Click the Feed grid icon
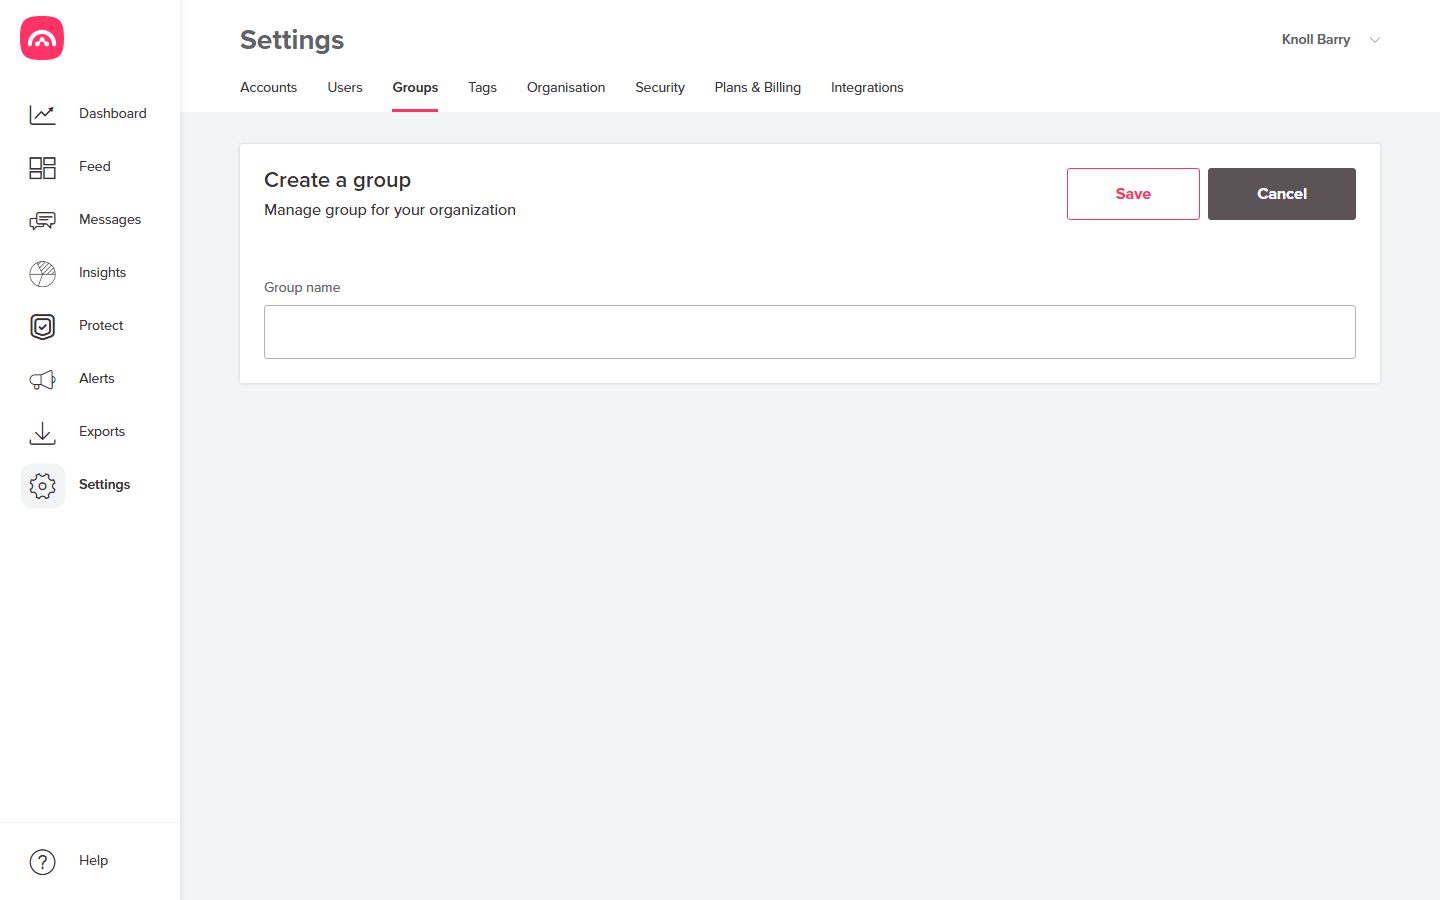Viewport: 1440px width, 900px height. pyautogui.click(x=42, y=167)
